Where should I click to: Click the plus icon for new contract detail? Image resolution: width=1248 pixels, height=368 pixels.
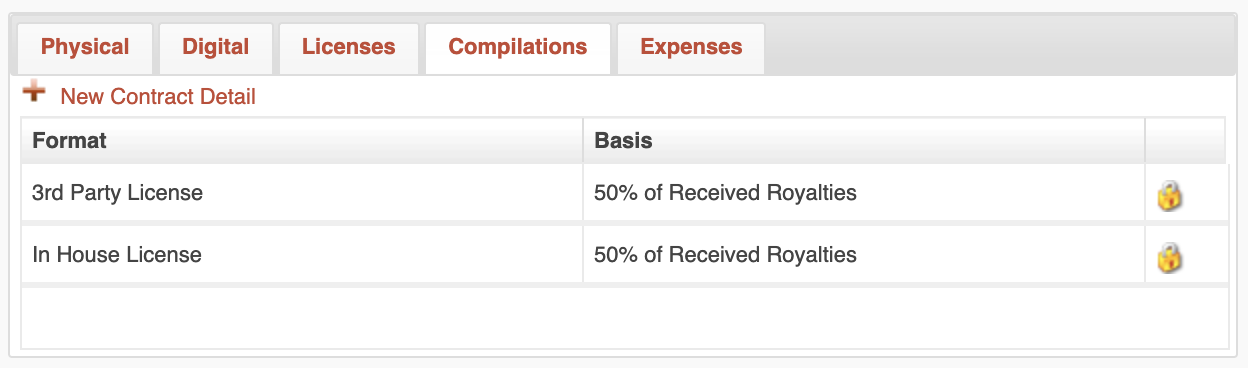point(35,93)
